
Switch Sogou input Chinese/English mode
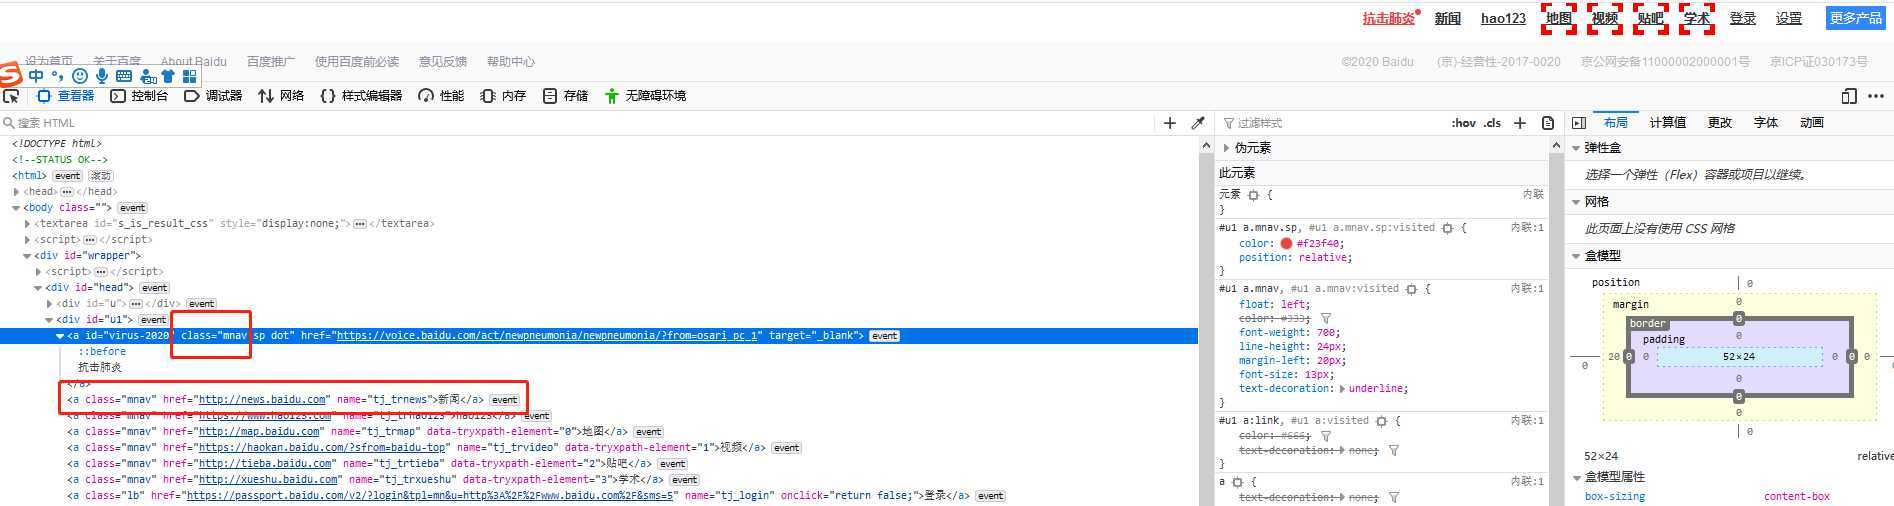coord(36,76)
